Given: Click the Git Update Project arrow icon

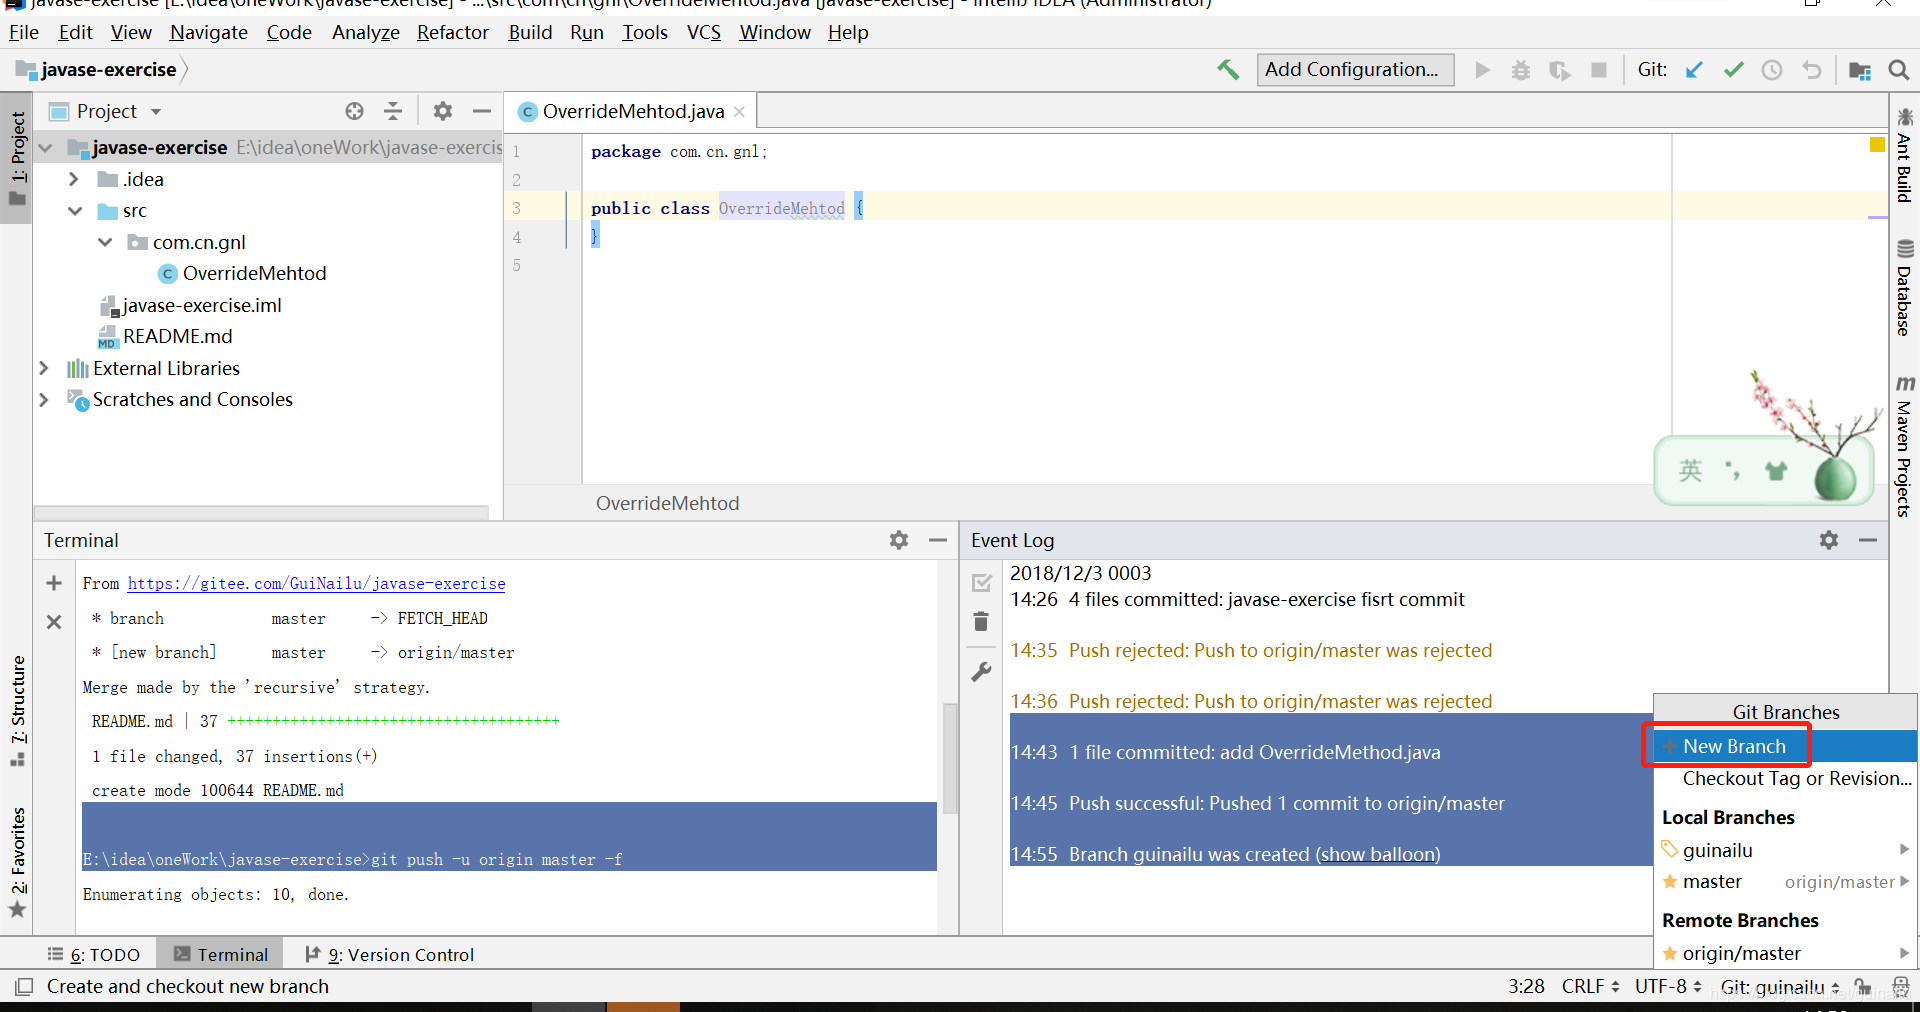Looking at the screenshot, I should tap(1694, 70).
